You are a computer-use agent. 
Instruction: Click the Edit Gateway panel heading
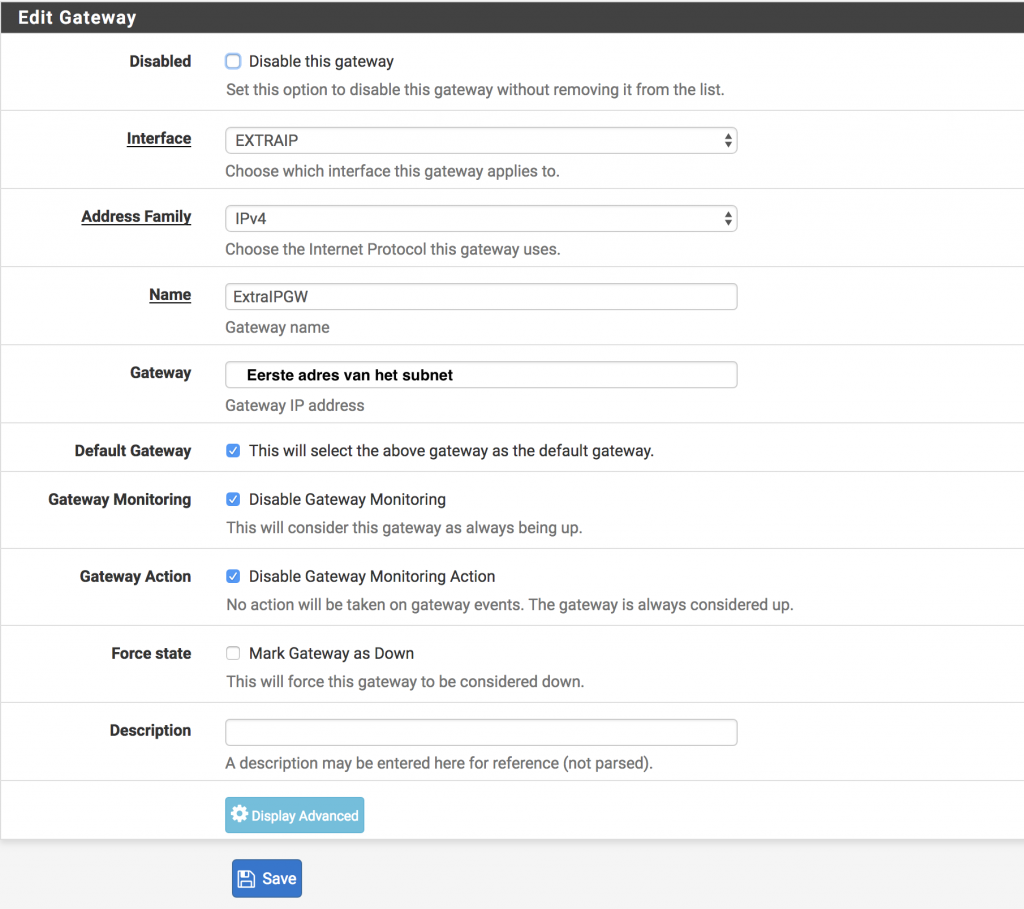click(77, 18)
